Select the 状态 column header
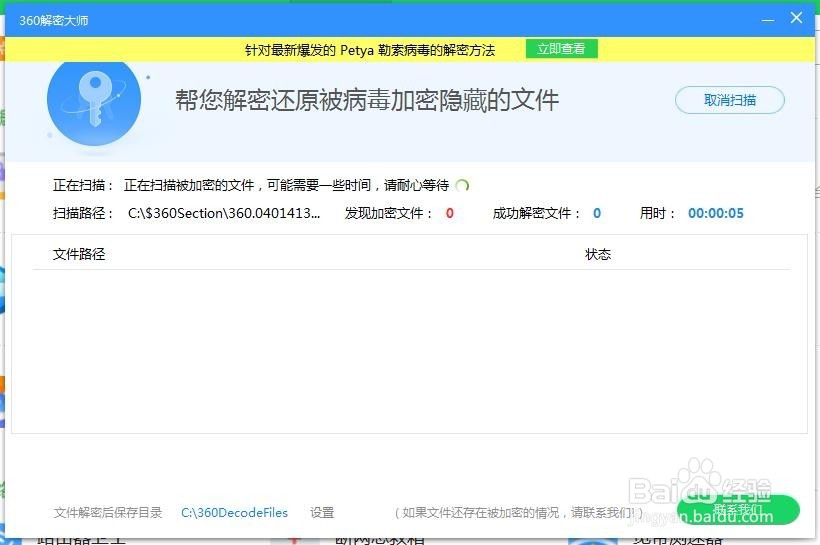The height and width of the screenshot is (545, 820). (x=598, y=254)
